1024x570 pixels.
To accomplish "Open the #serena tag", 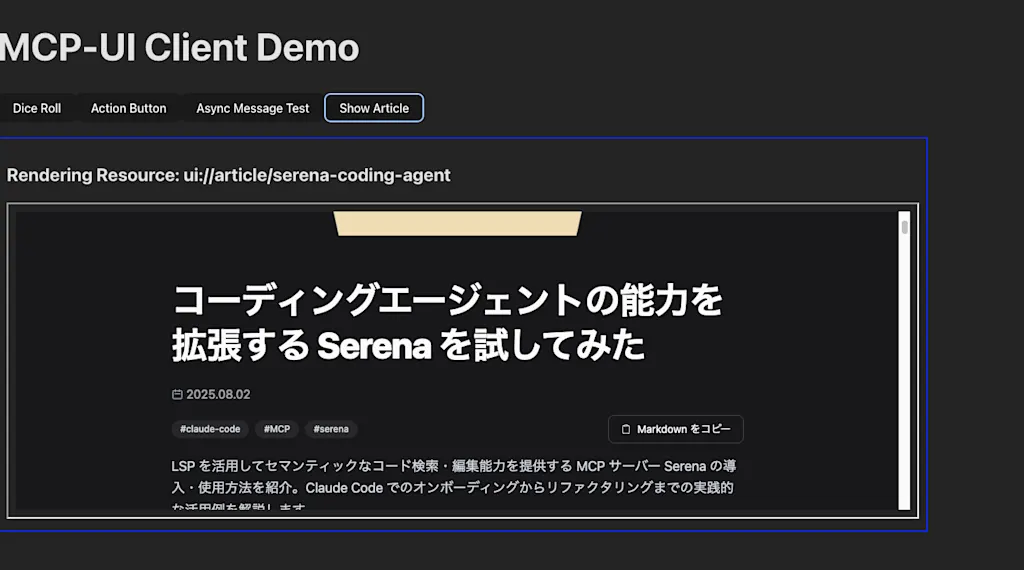I will click(x=331, y=429).
